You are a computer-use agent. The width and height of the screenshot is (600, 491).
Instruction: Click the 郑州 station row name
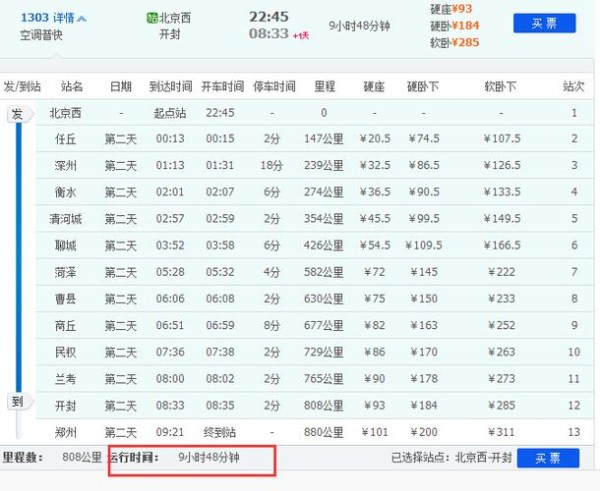pyautogui.click(x=65, y=432)
